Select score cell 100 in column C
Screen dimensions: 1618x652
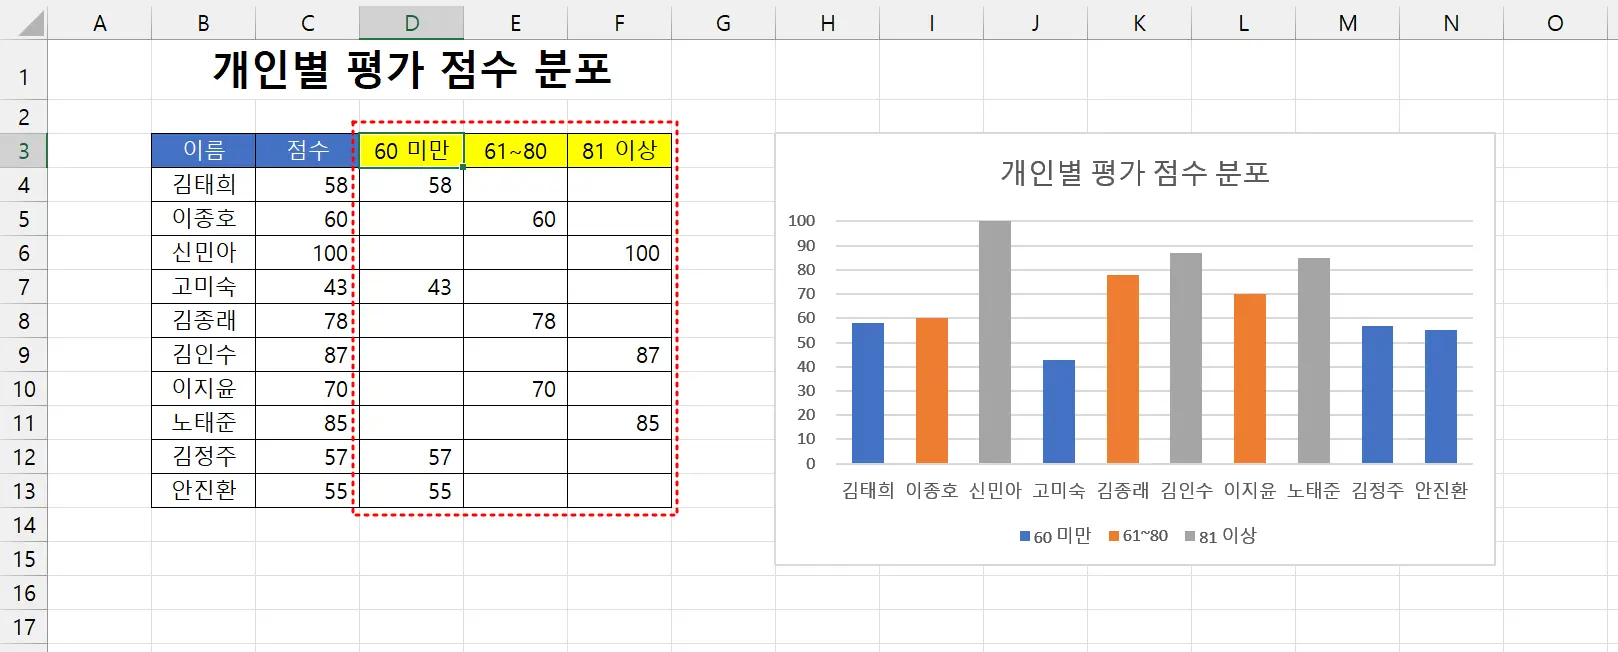(308, 253)
